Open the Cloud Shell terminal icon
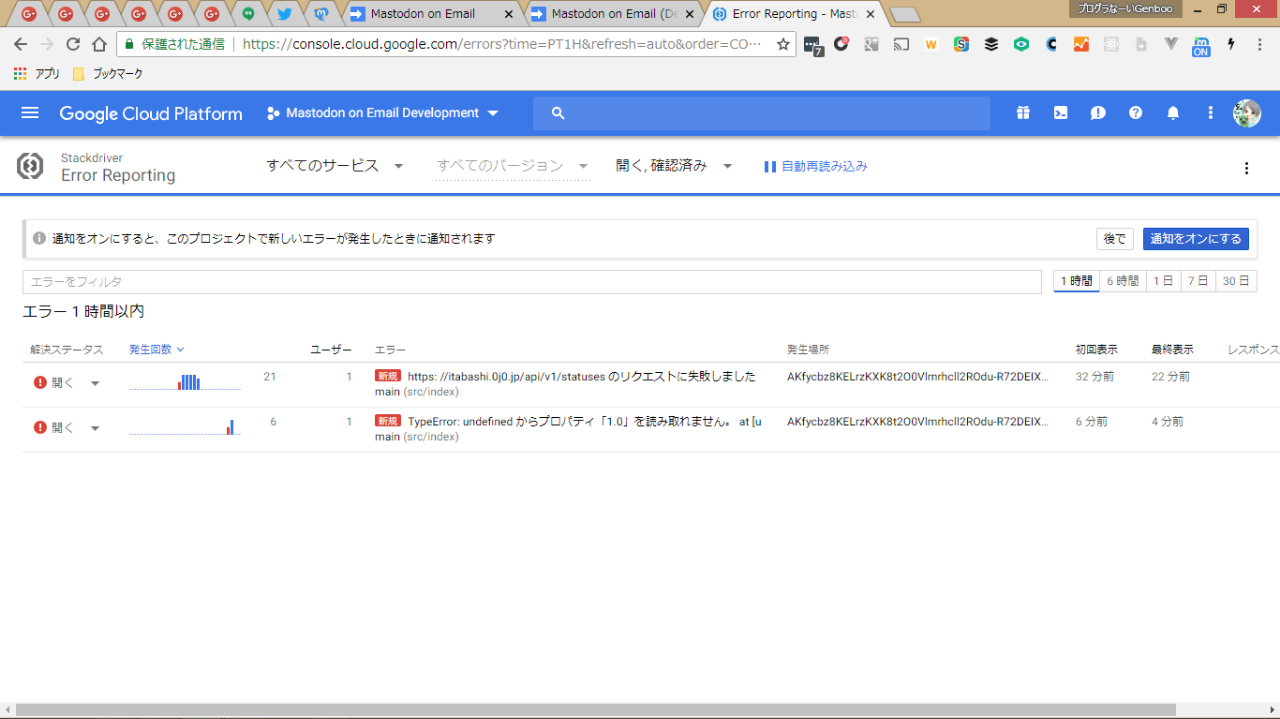 pyautogui.click(x=1060, y=113)
